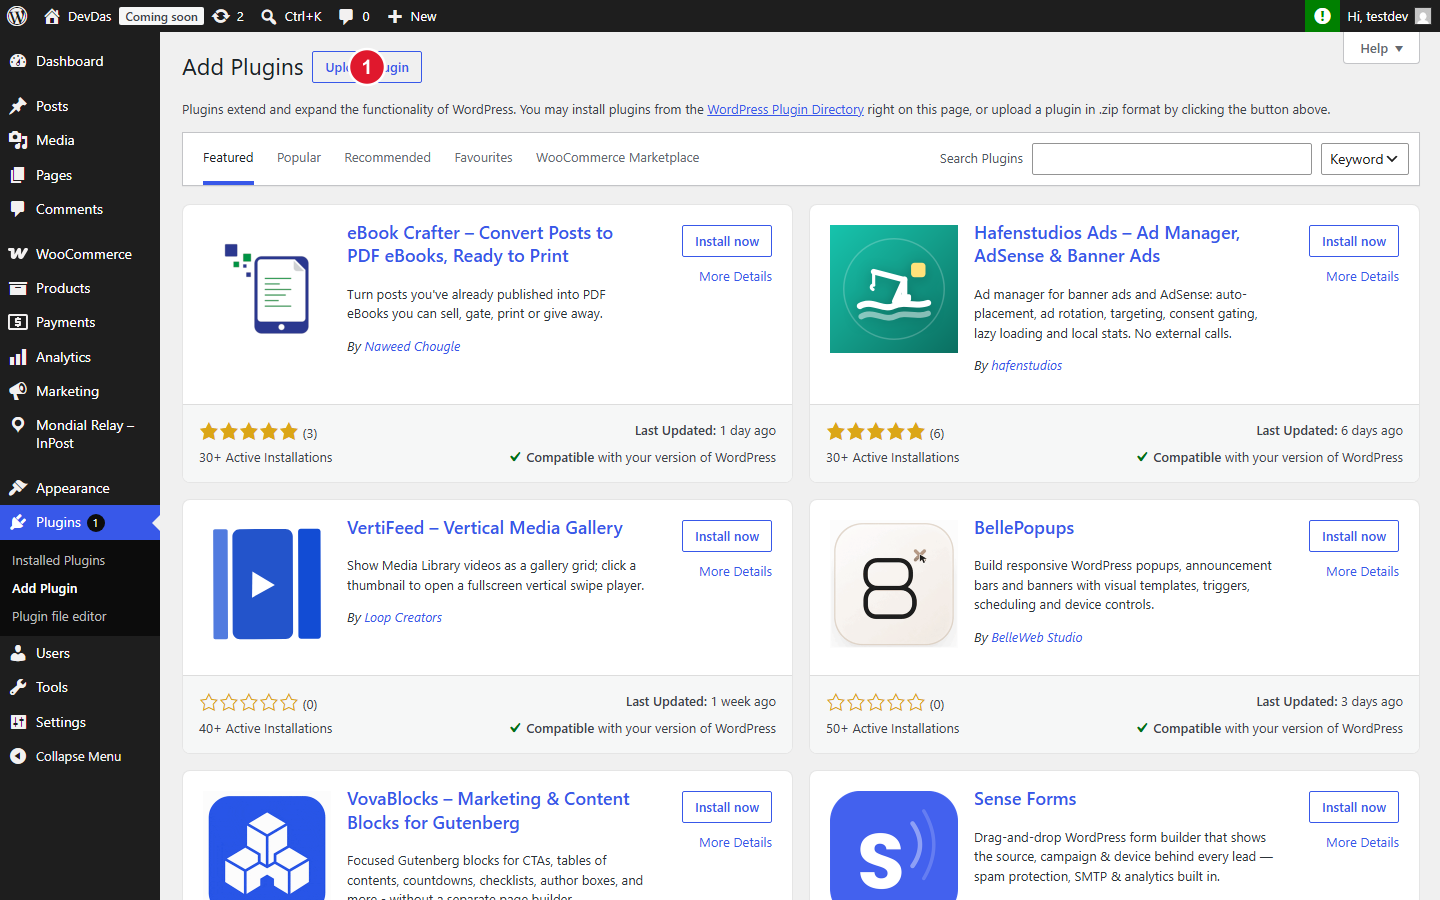The image size is (1440, 900).
Task: Open the WordPress logo menu
Action: [x=17, y=16]
